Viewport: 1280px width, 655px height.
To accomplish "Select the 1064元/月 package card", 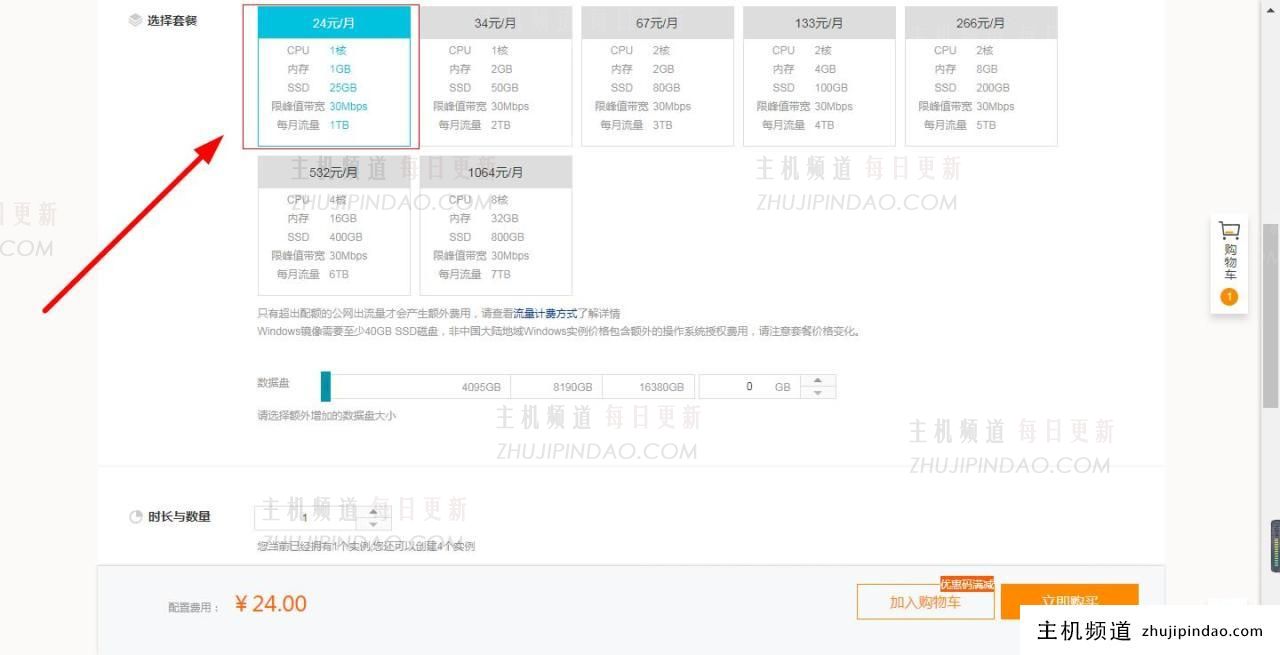I will (496, 226).
